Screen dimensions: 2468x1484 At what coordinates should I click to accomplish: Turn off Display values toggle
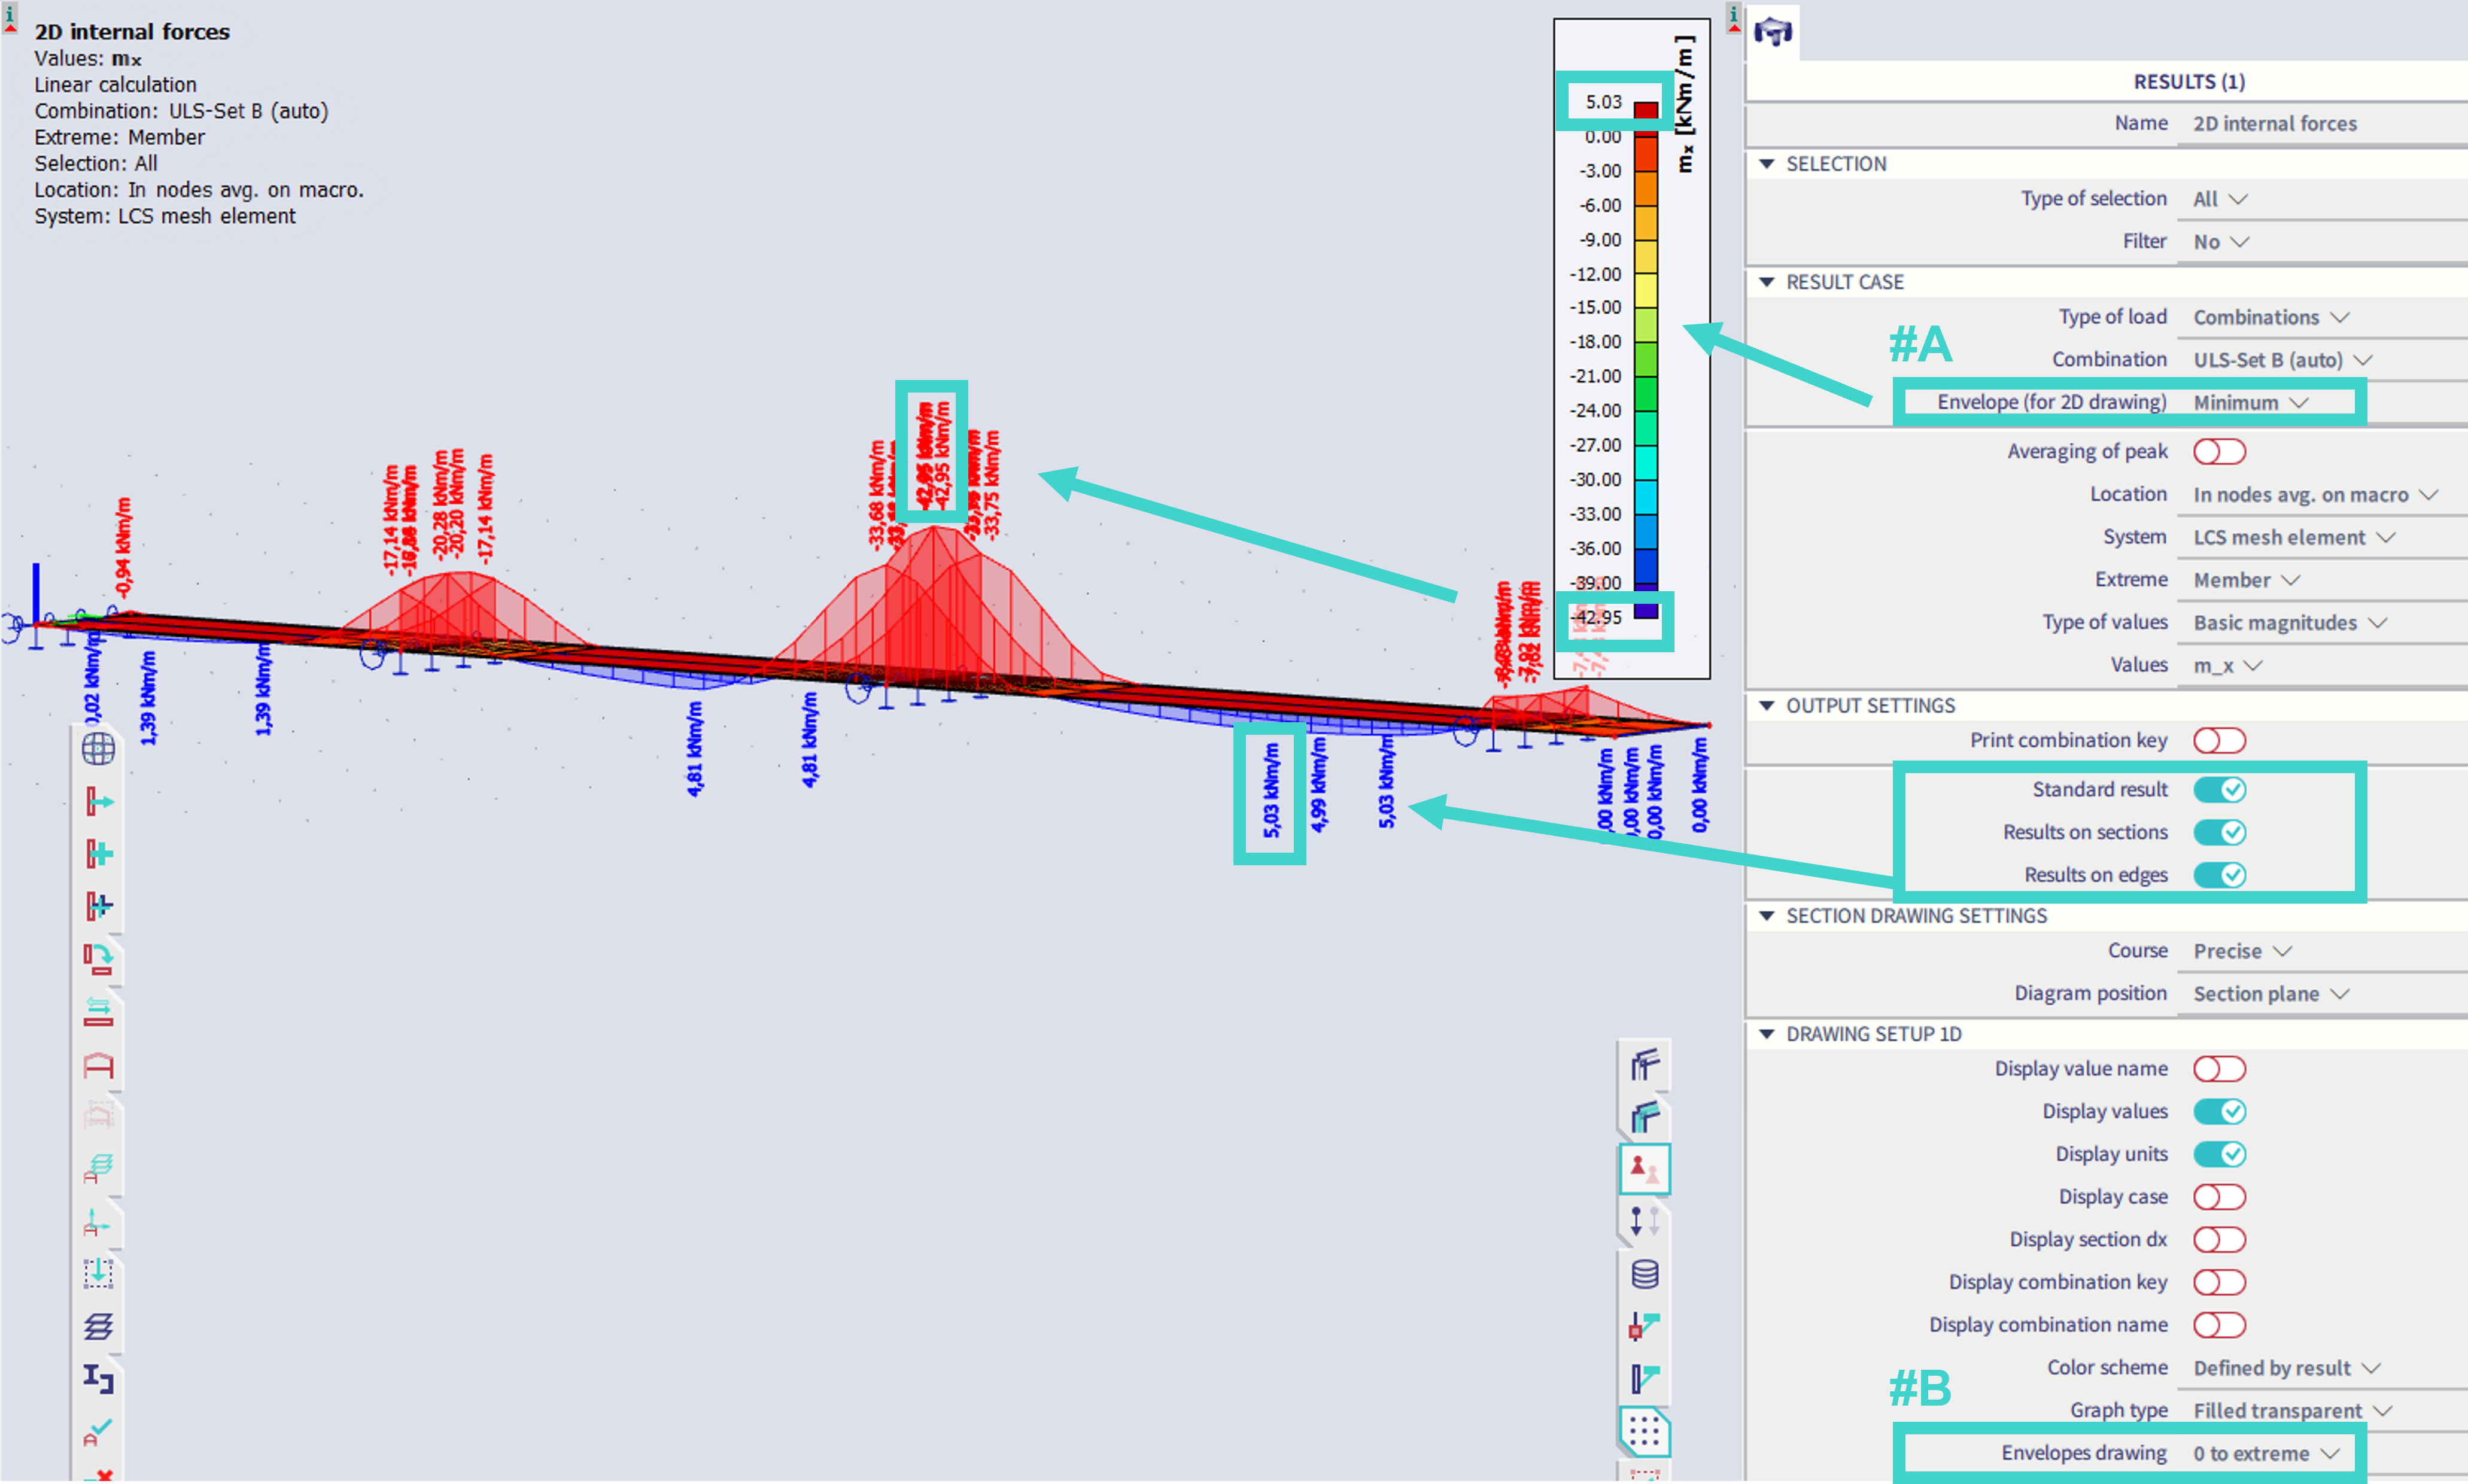click(2219, 1112)
